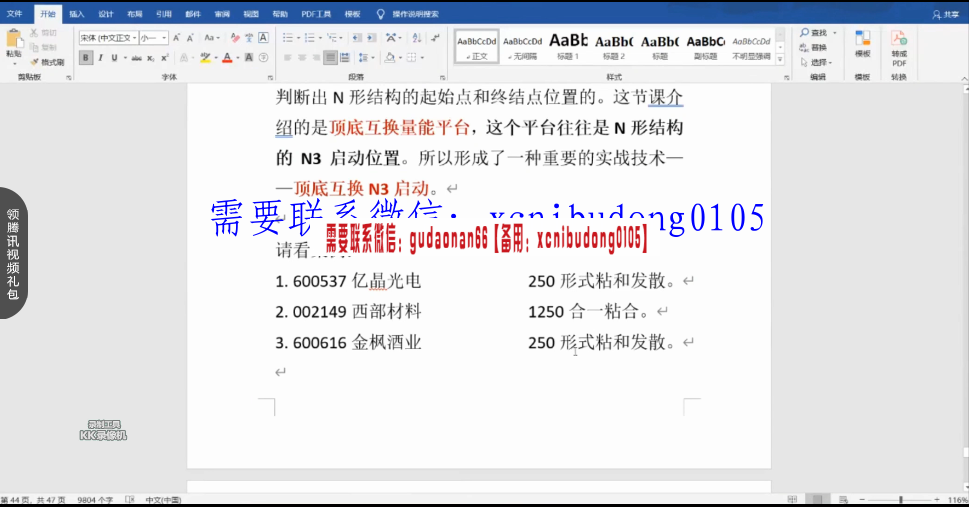
Task: Open the numbered list dropdown arrow
Action: (320, 38)
